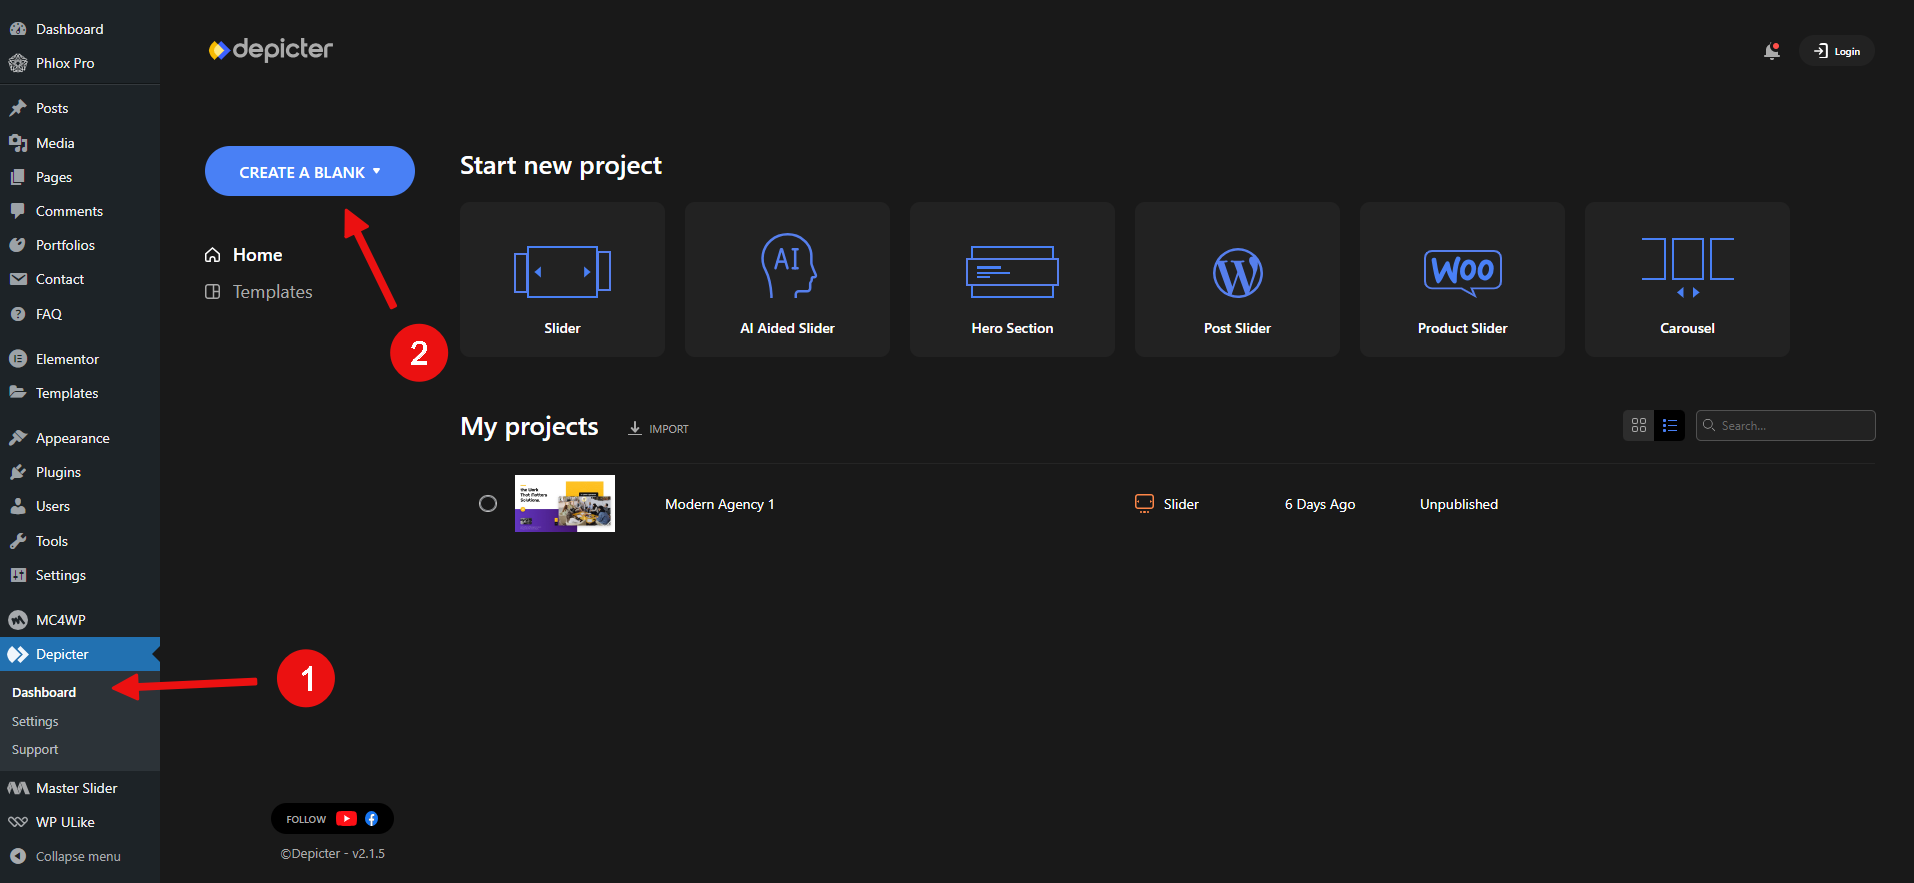Open the Slider project type card
The width and height of the screenshot is (1914, 883).
pyautogui.click(x=562, y=279)
